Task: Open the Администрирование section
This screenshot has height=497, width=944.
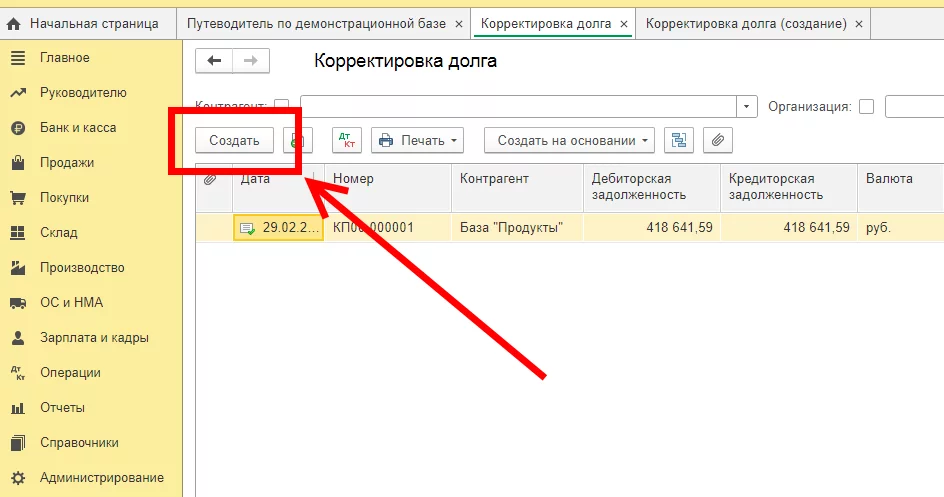Action: (x=101, y=477)
